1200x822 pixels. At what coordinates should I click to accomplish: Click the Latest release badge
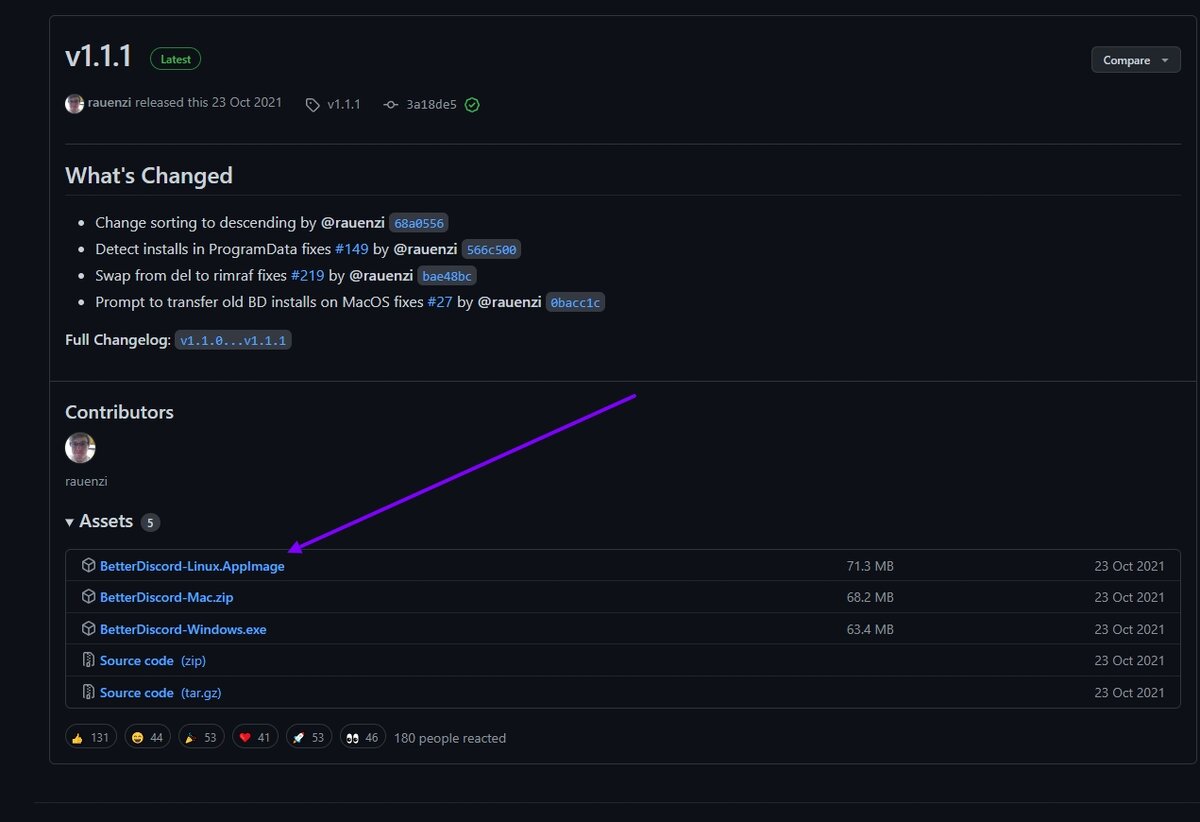pyautogui.click(x=176, y=59)
